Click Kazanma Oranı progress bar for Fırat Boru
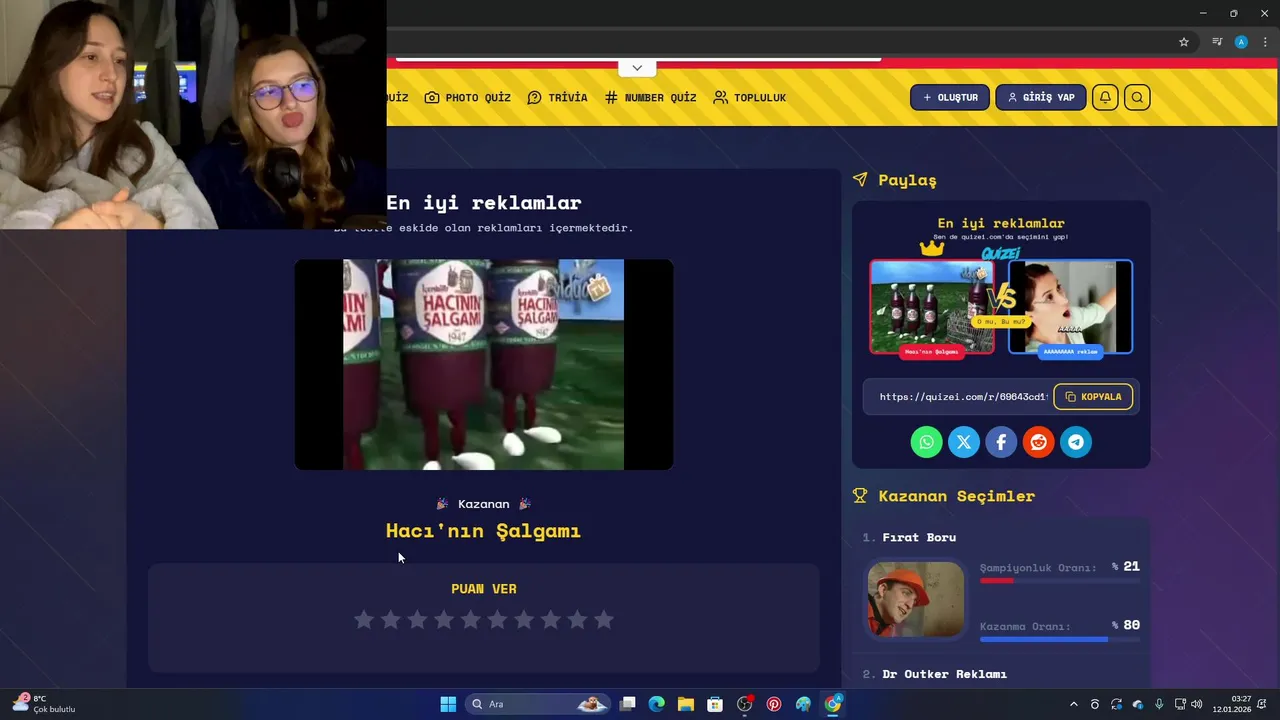This screenshot has width=1280, height=720. click(x=1060, y=639)
